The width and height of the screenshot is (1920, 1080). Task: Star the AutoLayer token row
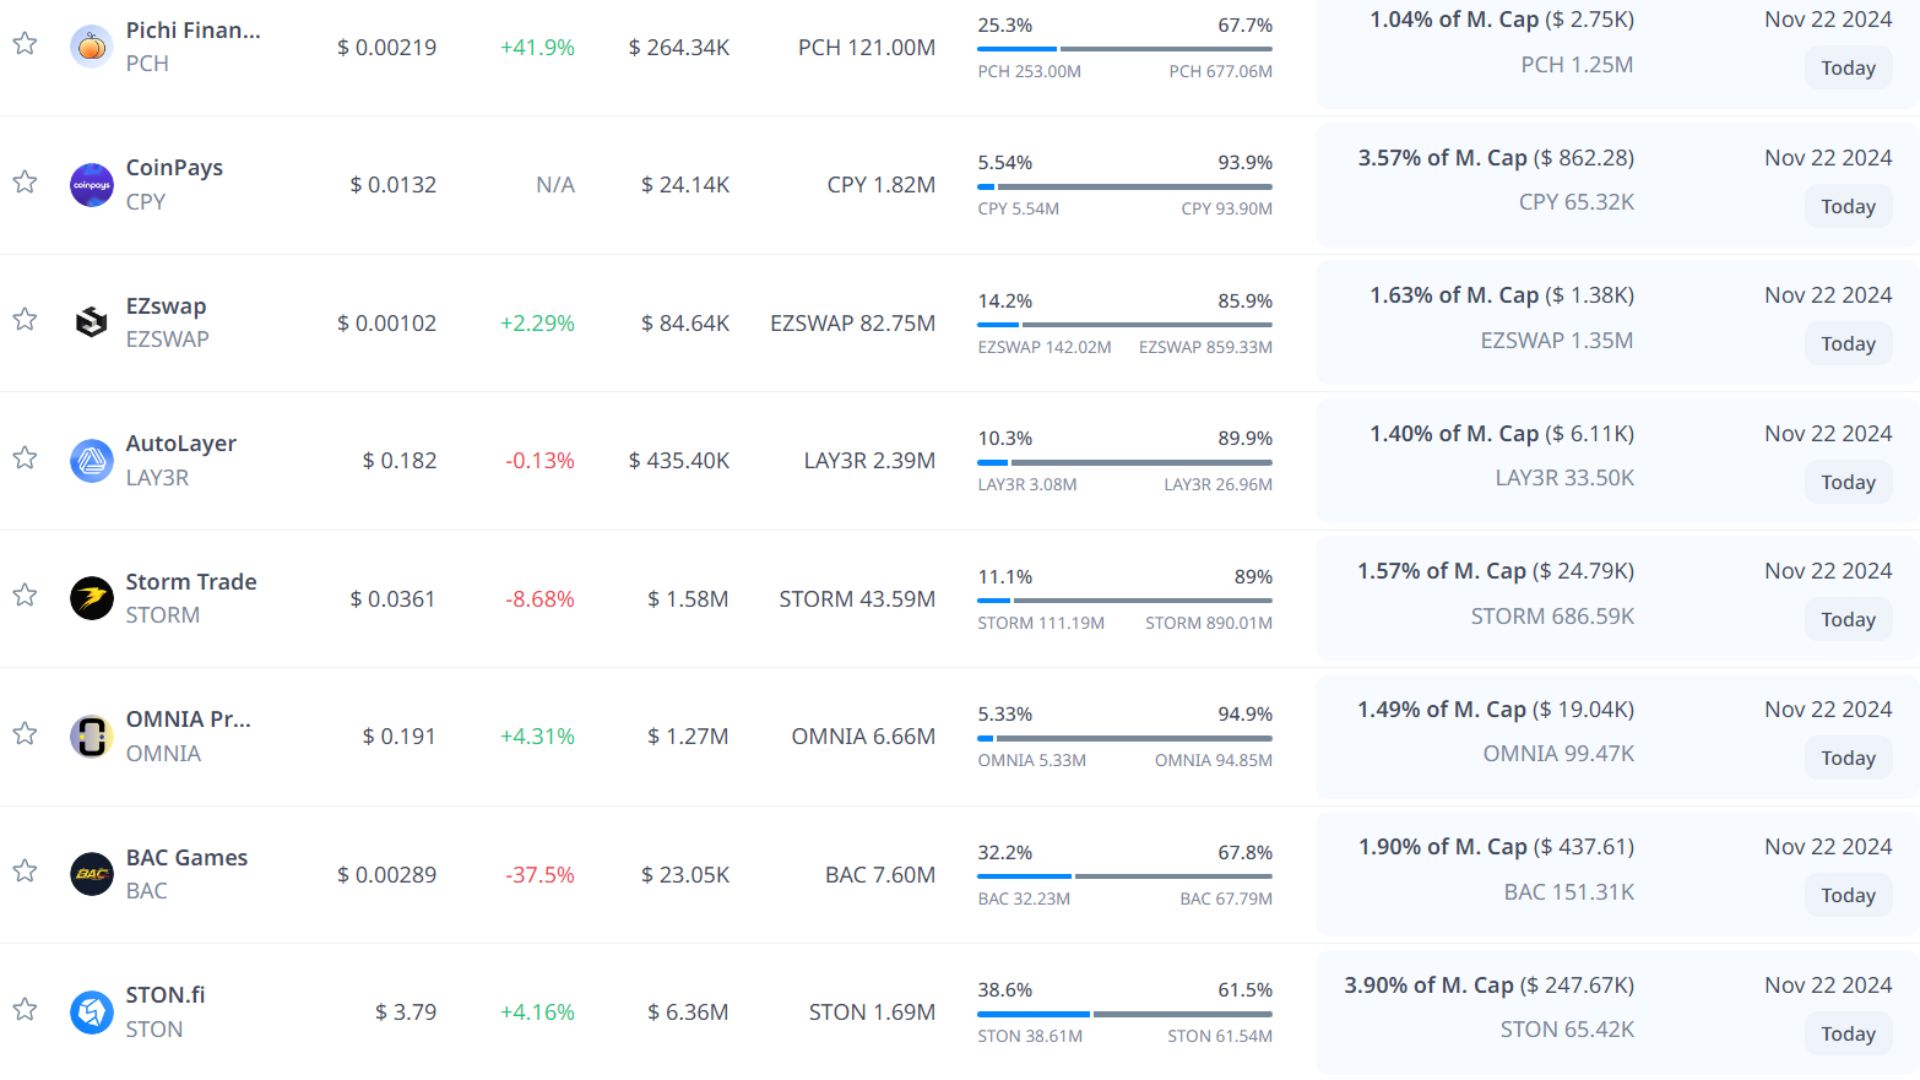point(25,457)
